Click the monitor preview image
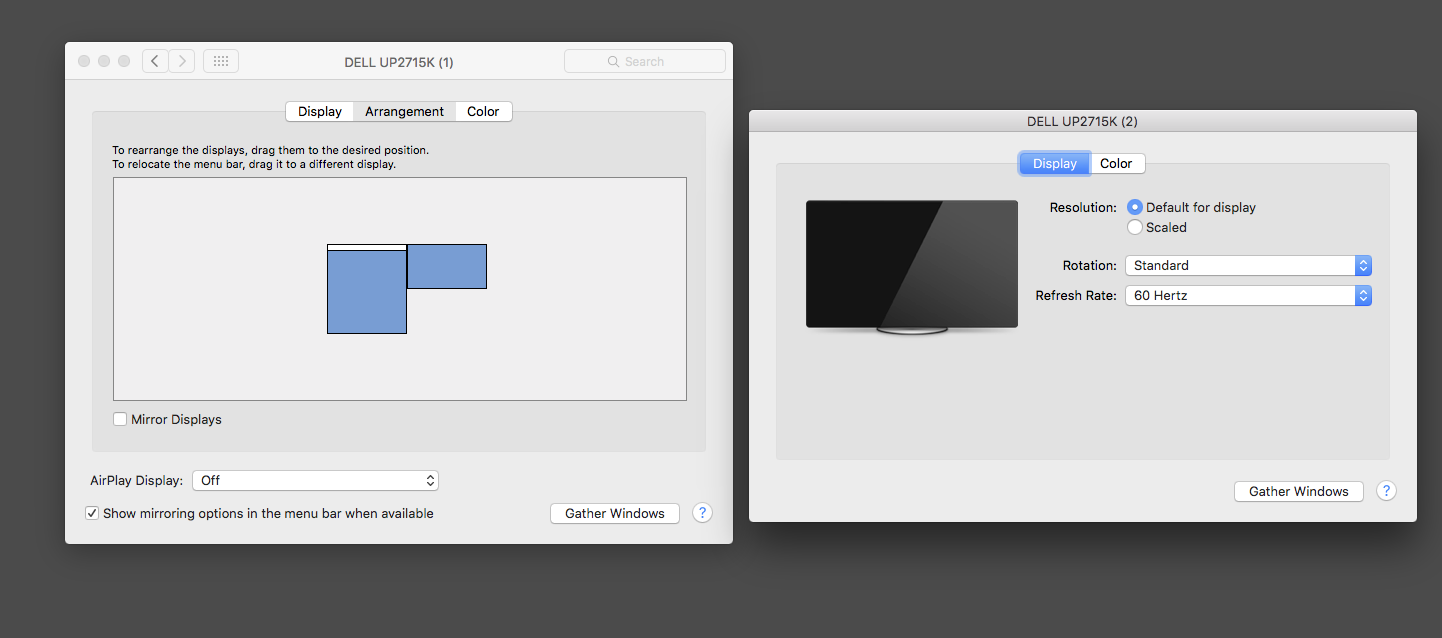Viewport: 1442px width, 638px height. coord(912,266)
